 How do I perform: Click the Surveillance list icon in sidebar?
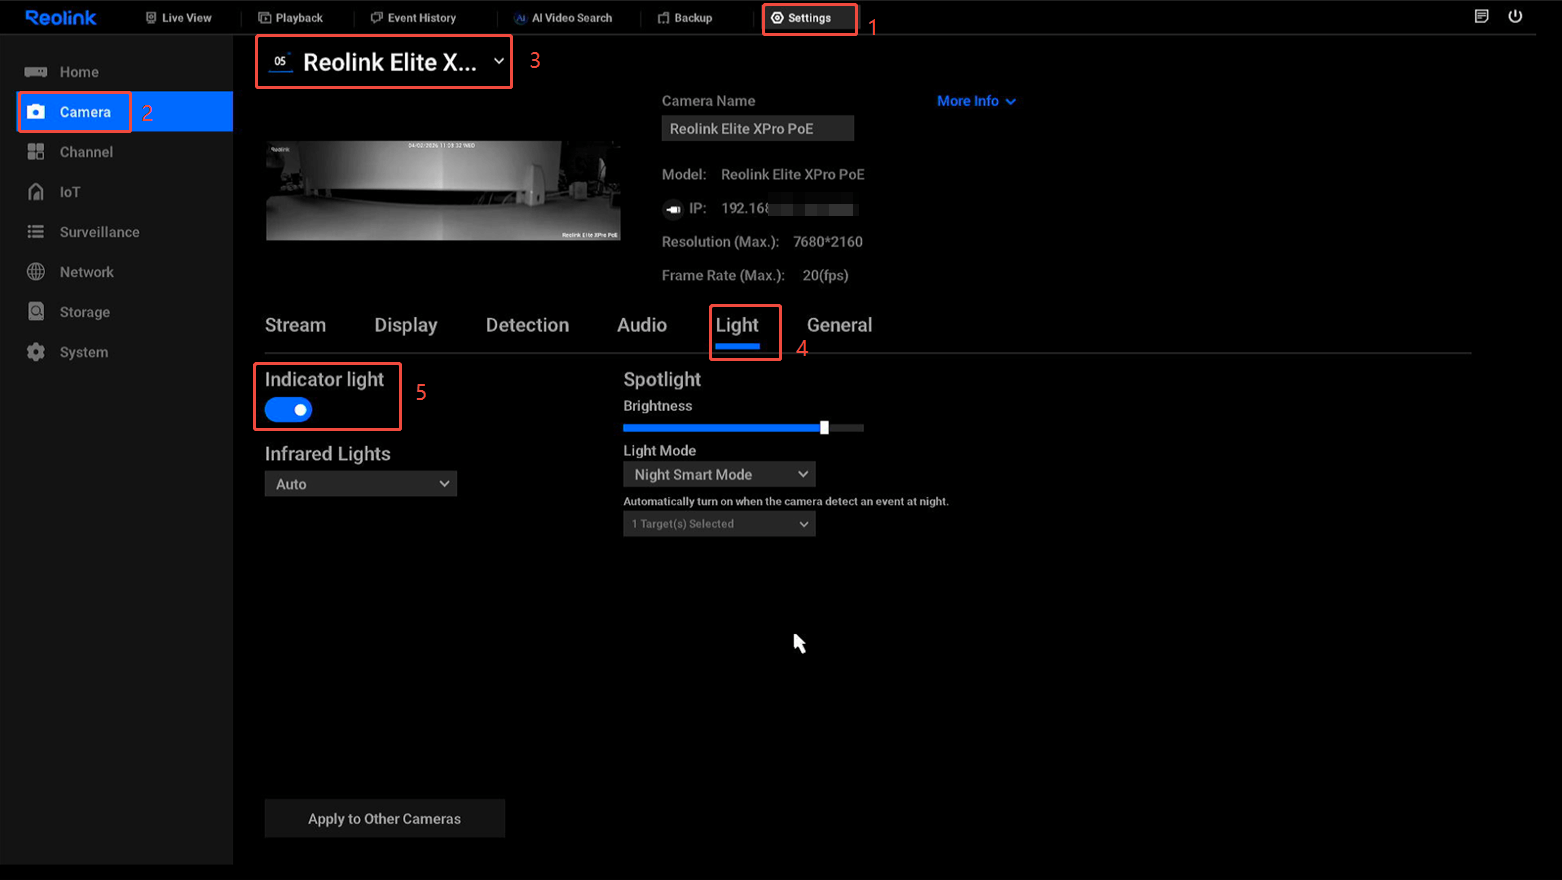click(36, 232)
